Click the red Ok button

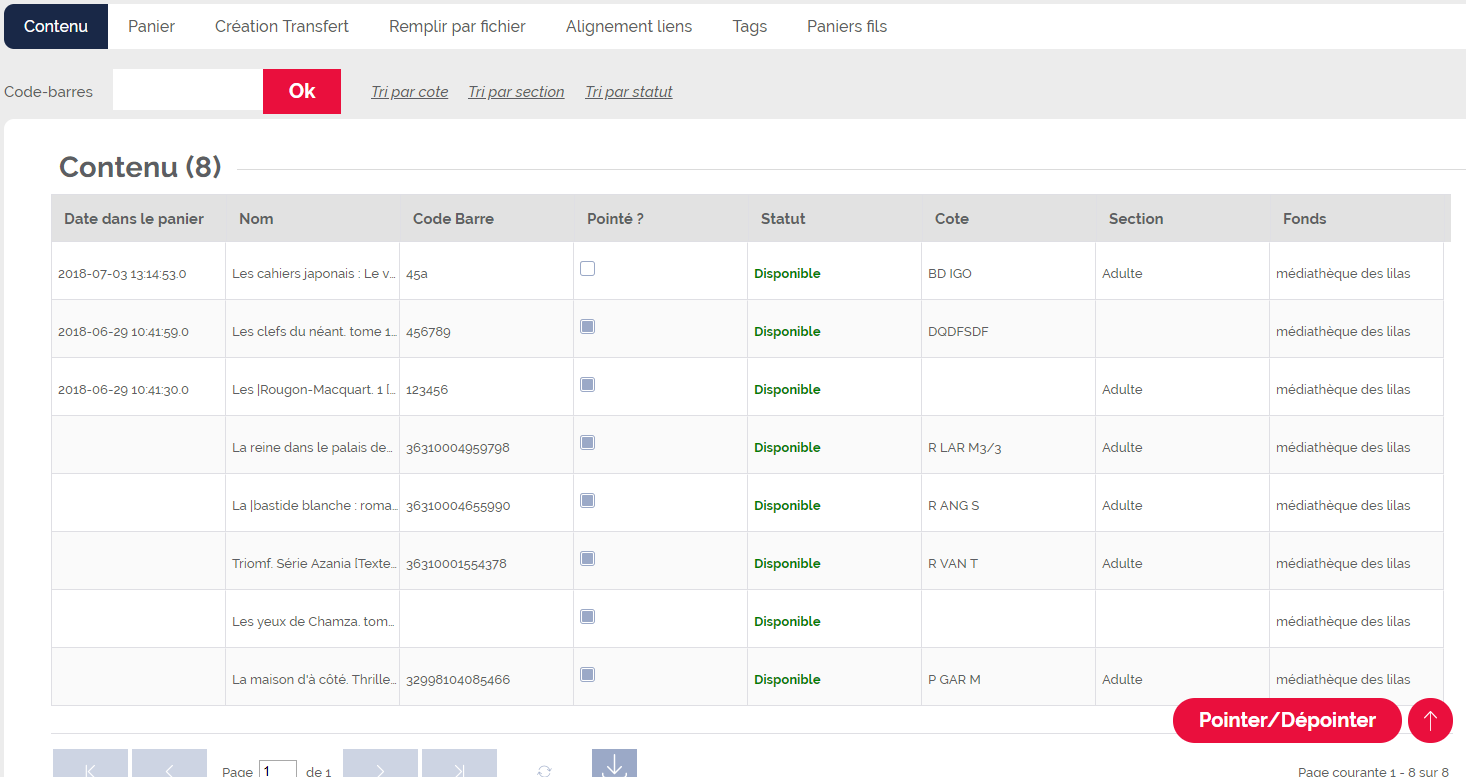[302, 91]
